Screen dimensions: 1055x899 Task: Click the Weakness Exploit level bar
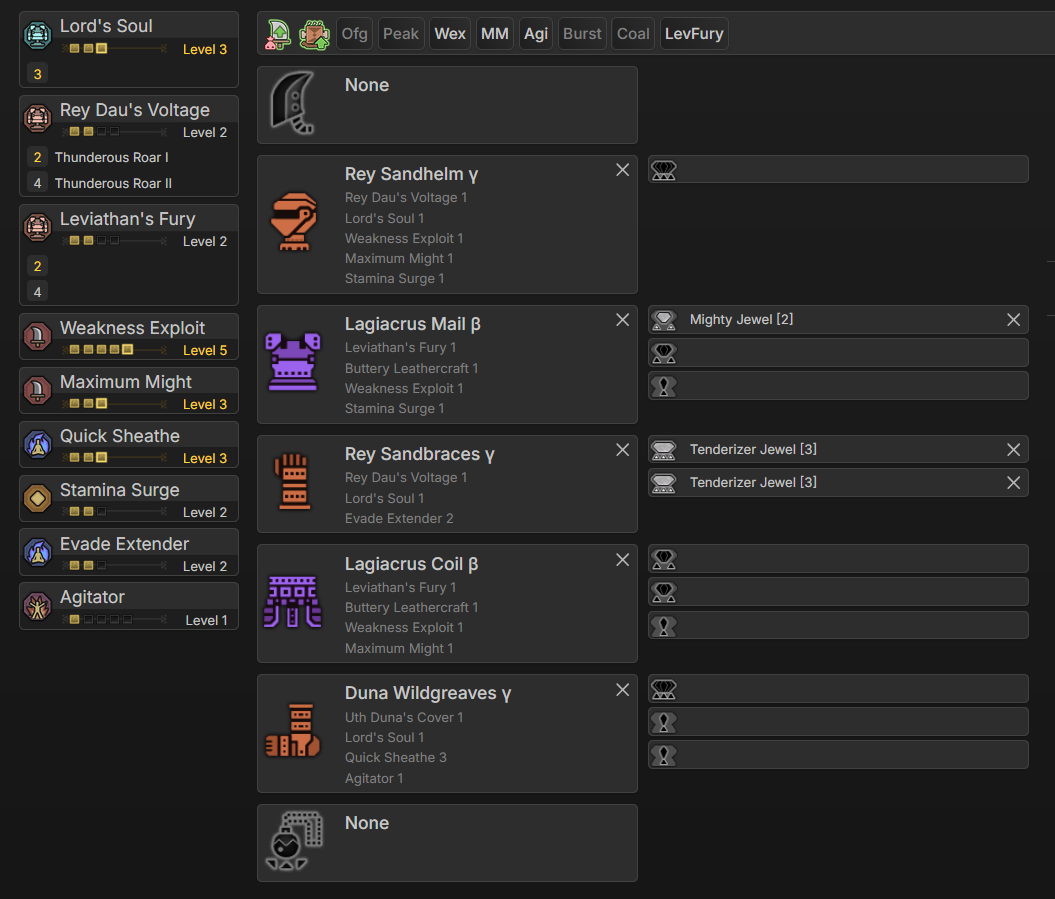click(x=114, y=350)
